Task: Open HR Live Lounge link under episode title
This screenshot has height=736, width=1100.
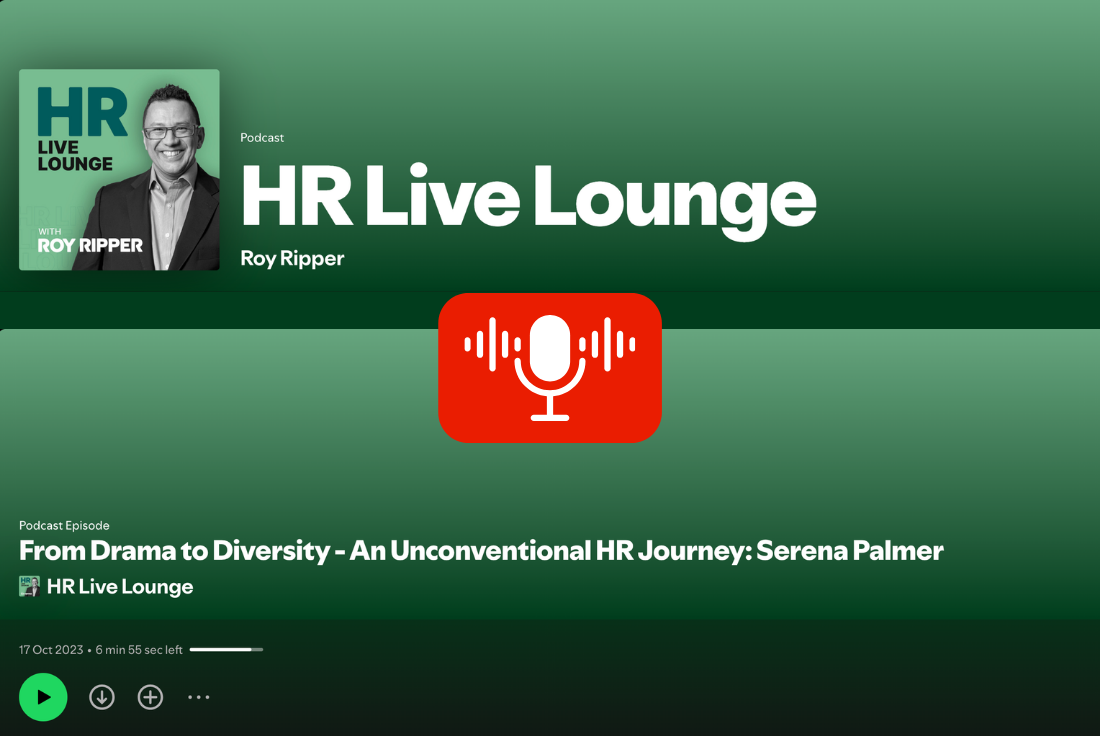Action: [120, 587]
